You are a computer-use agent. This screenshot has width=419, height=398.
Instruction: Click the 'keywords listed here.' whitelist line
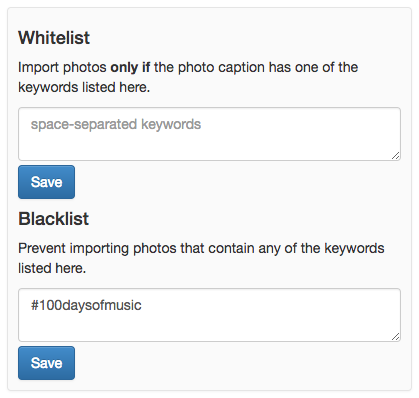[x=84, y=87]
